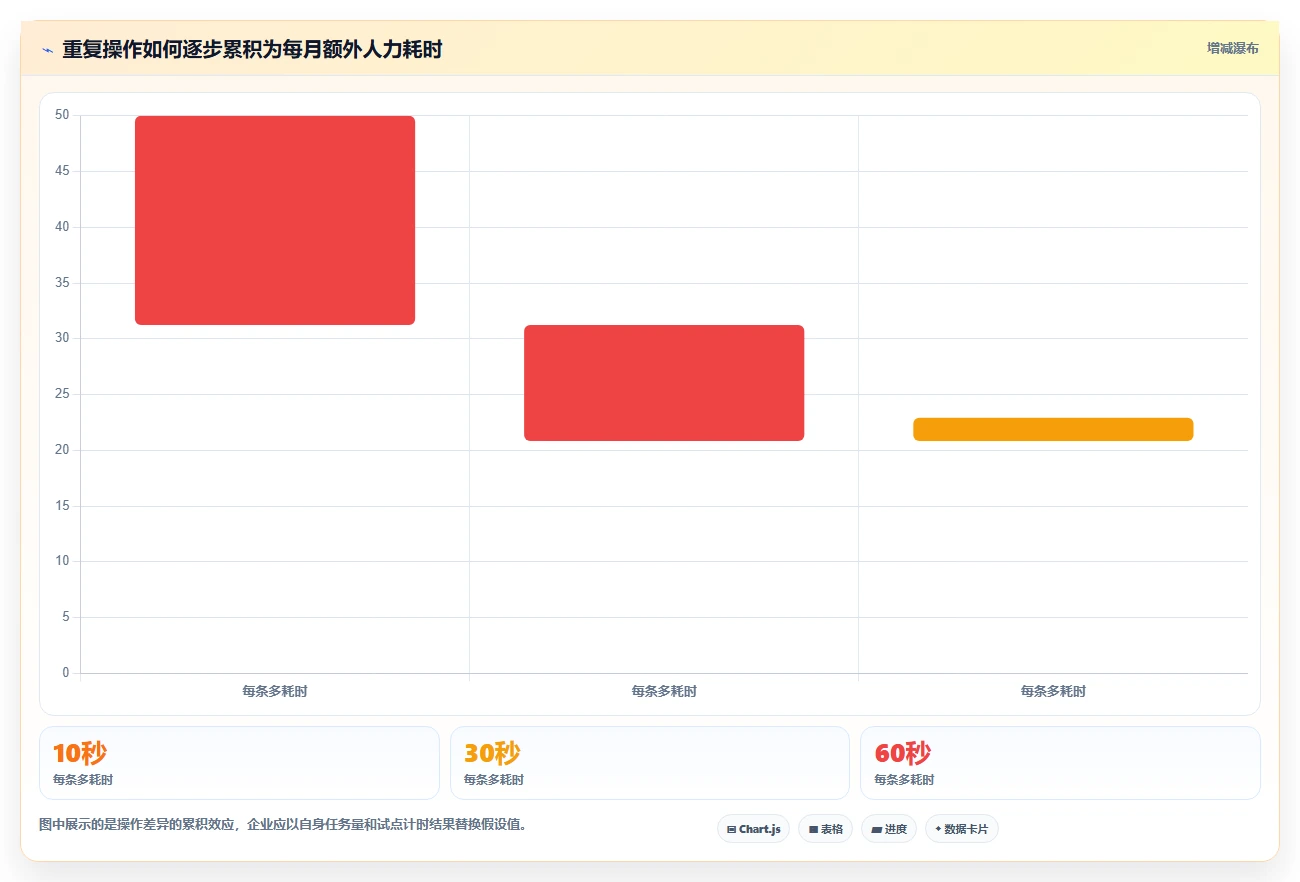Screen dimensions: 1300x882
Task: Select the orange waterfall bar
Action: point(1053,429)
